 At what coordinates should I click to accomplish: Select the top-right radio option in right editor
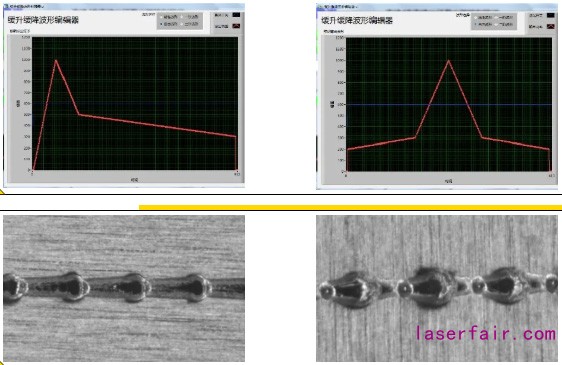[x=496, y=18]
